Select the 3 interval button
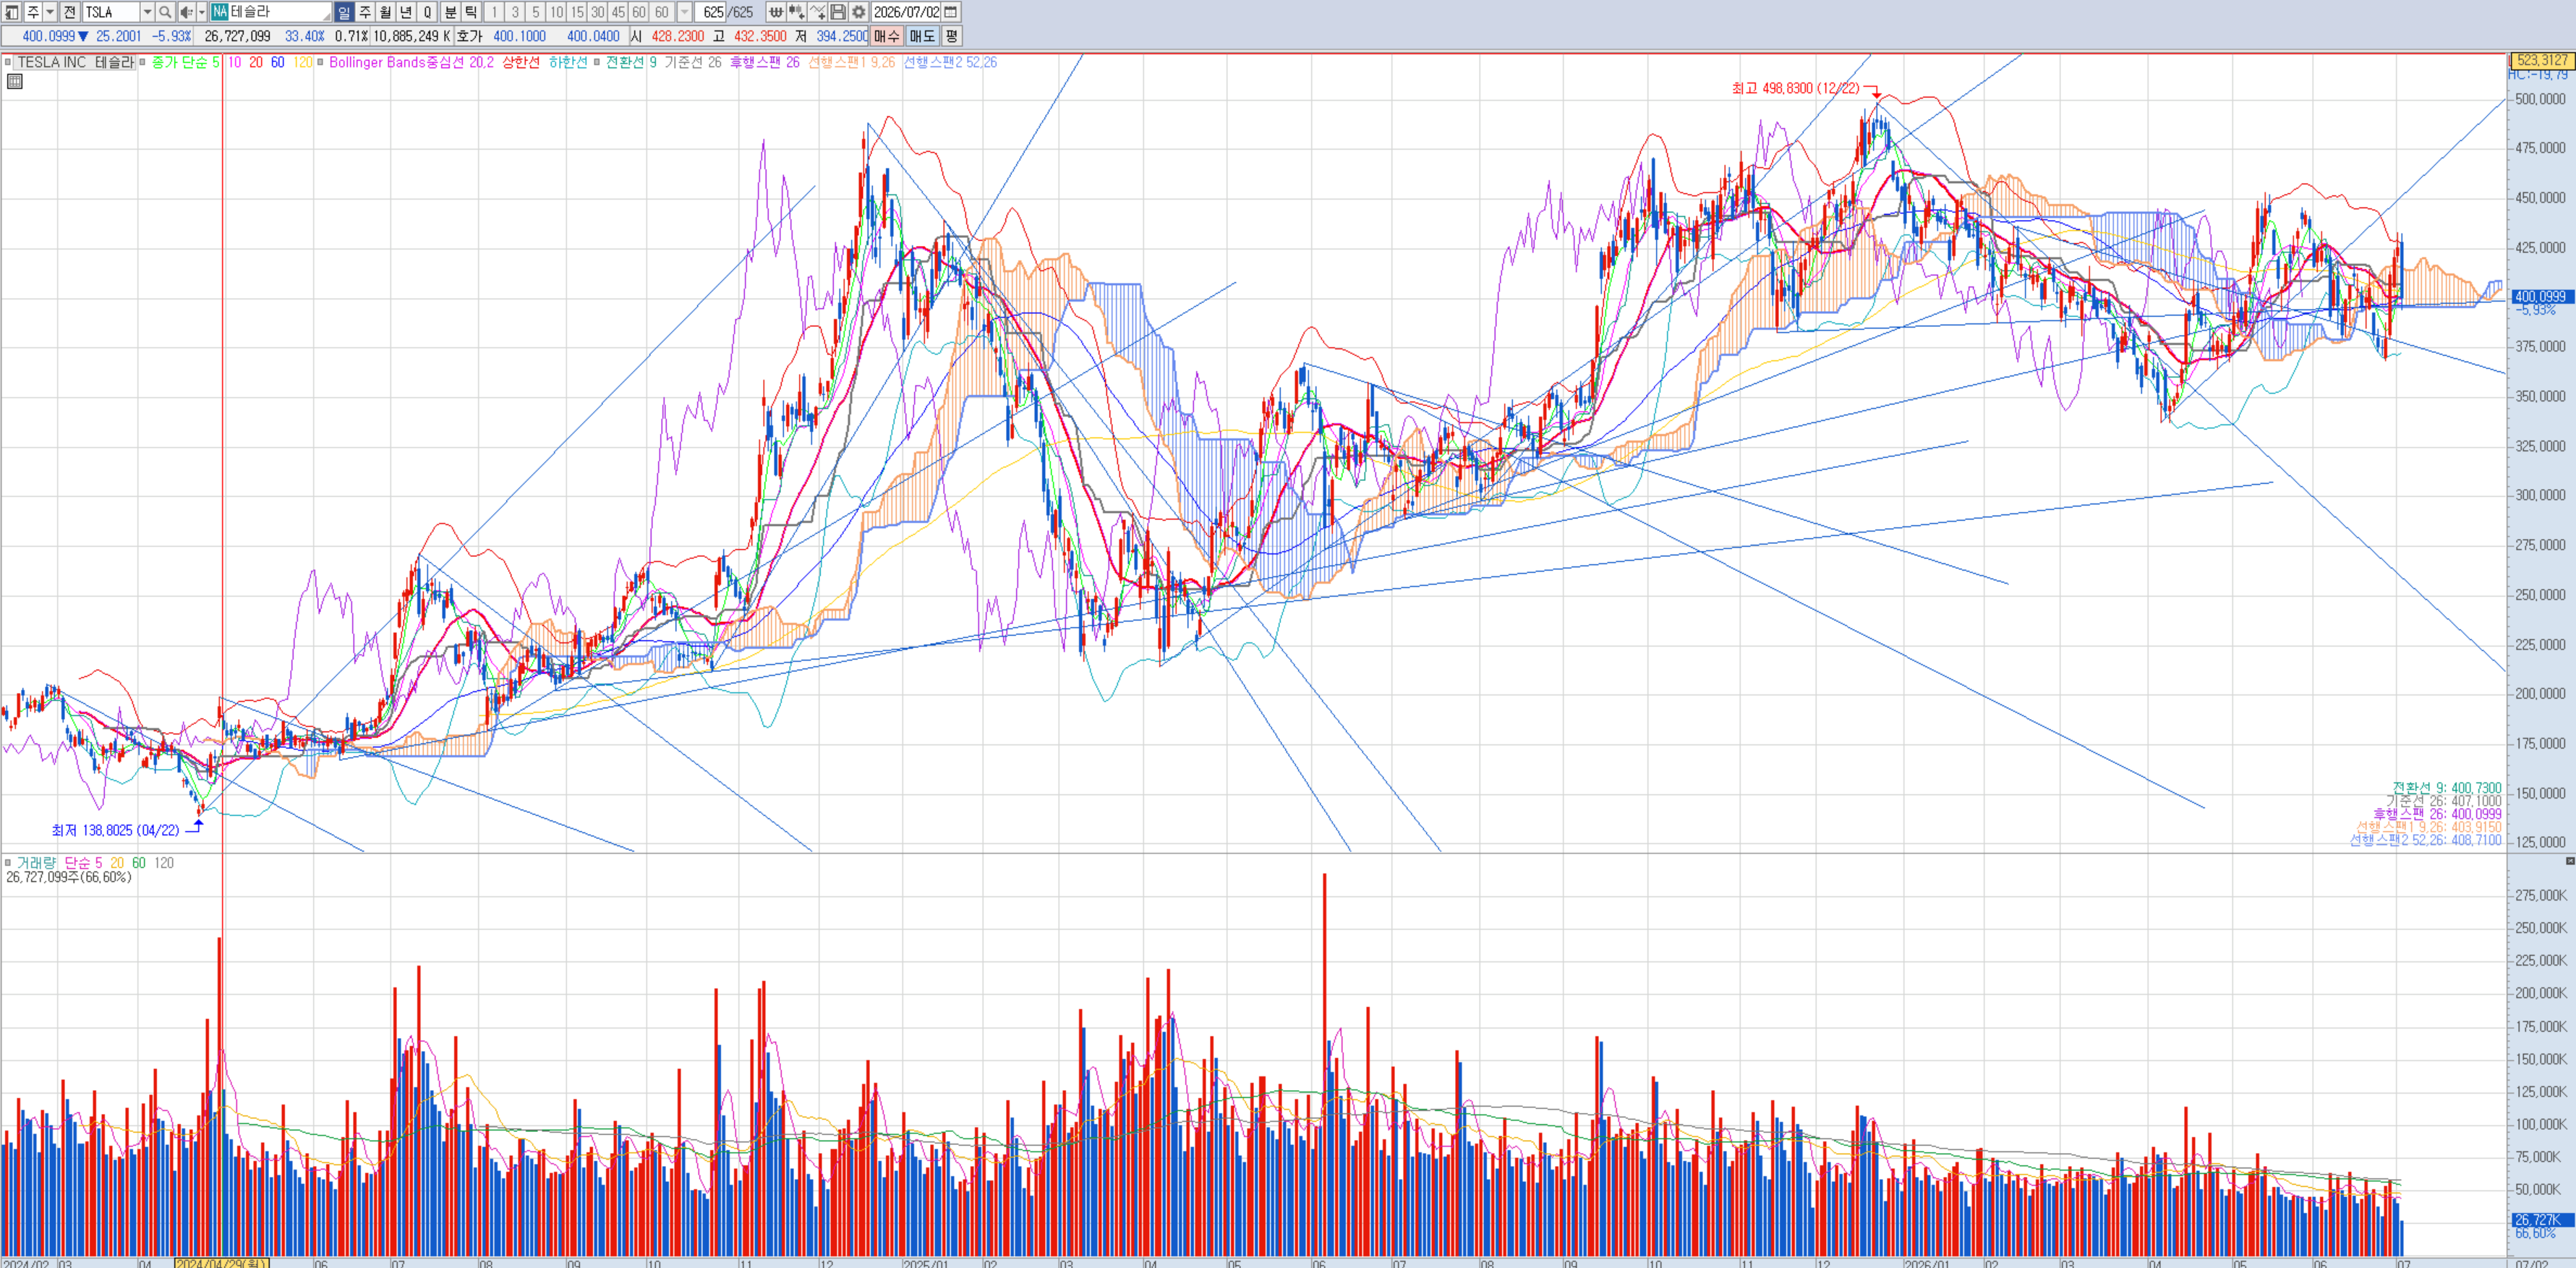2576x1268 pixels. click(x=515, y=12)
